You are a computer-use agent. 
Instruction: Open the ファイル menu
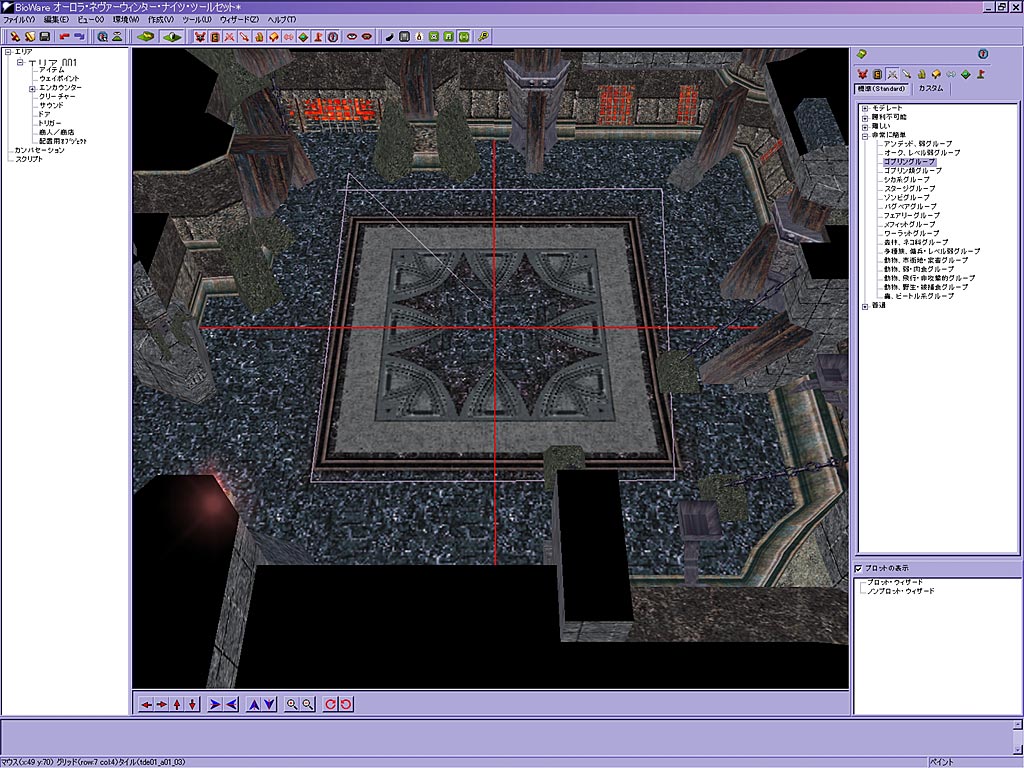pos(18,19)
